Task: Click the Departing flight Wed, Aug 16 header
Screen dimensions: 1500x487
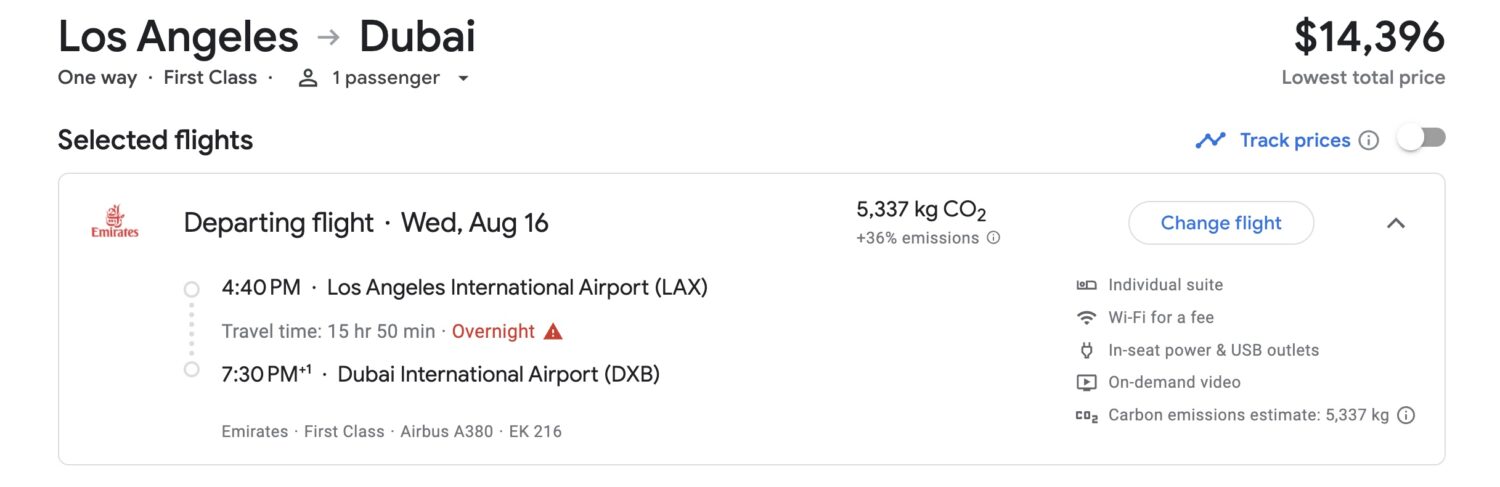Action: click(x=366, y=223)
